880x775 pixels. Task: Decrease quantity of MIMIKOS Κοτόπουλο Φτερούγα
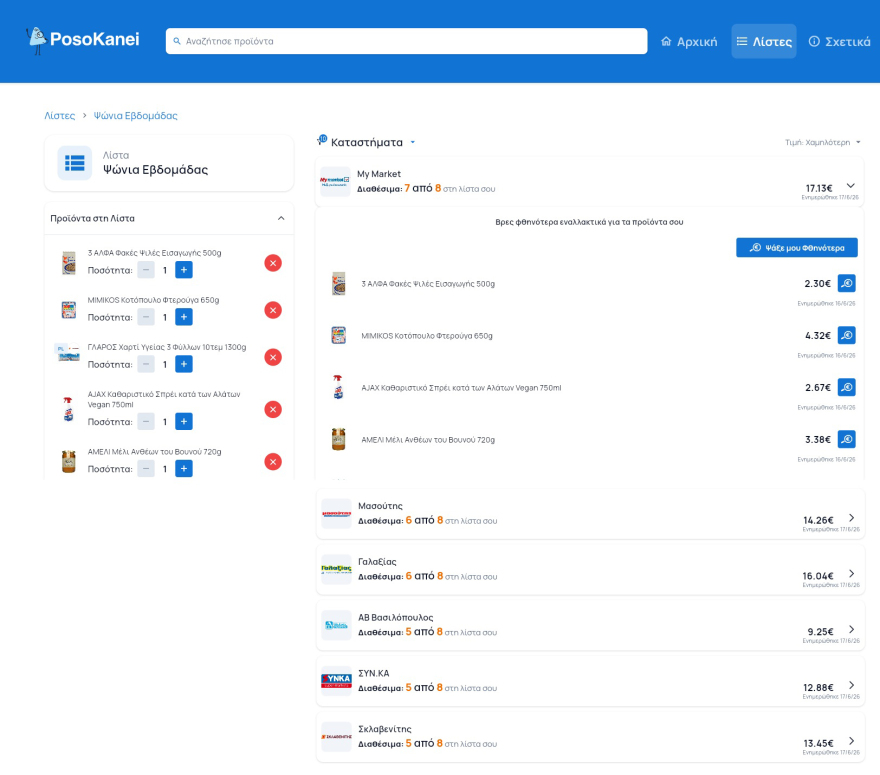(x=146, y=317)
